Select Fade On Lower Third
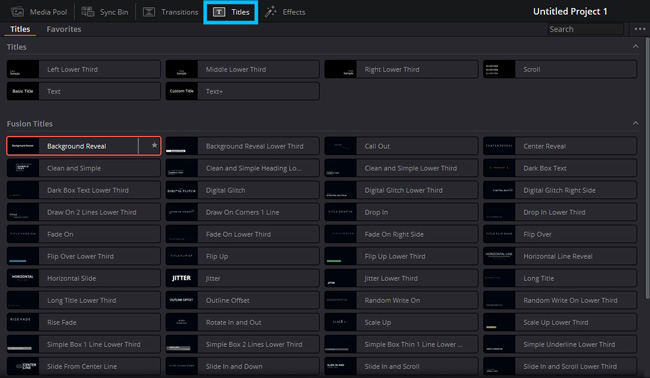 (x=243, y=234)
